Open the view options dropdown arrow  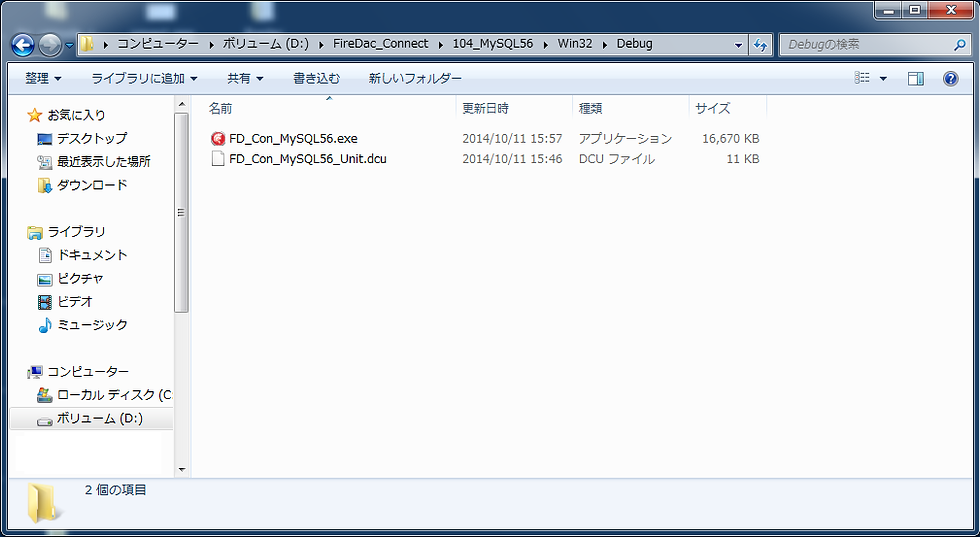tap(883, 79)
